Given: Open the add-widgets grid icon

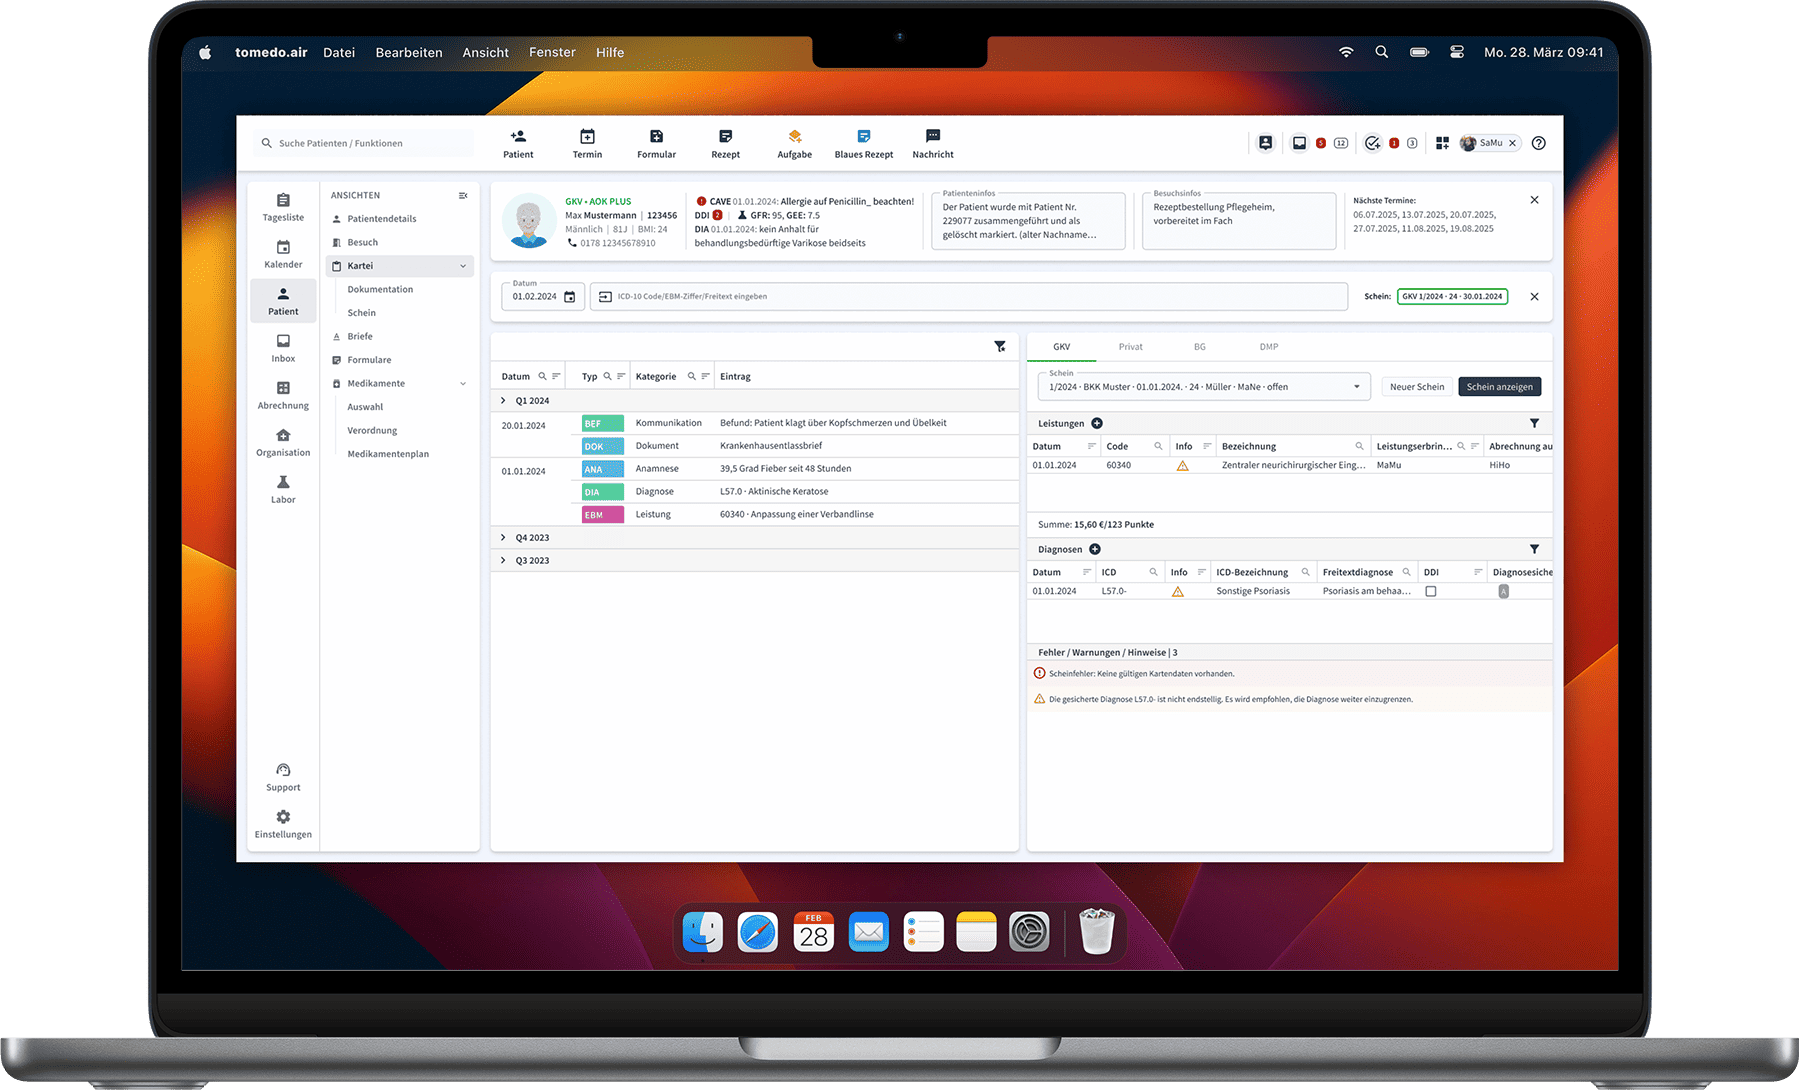Looking at the screenshot, I should 1442,143.
